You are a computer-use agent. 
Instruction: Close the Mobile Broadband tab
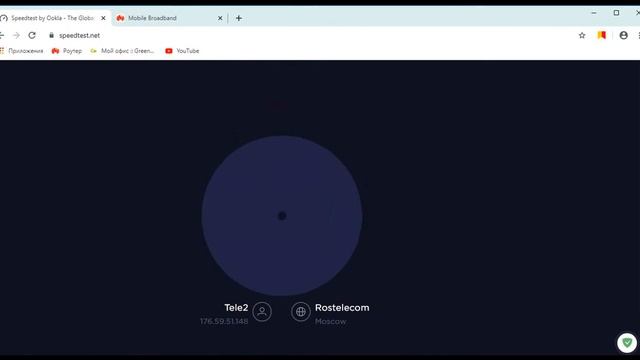[220, 18]
